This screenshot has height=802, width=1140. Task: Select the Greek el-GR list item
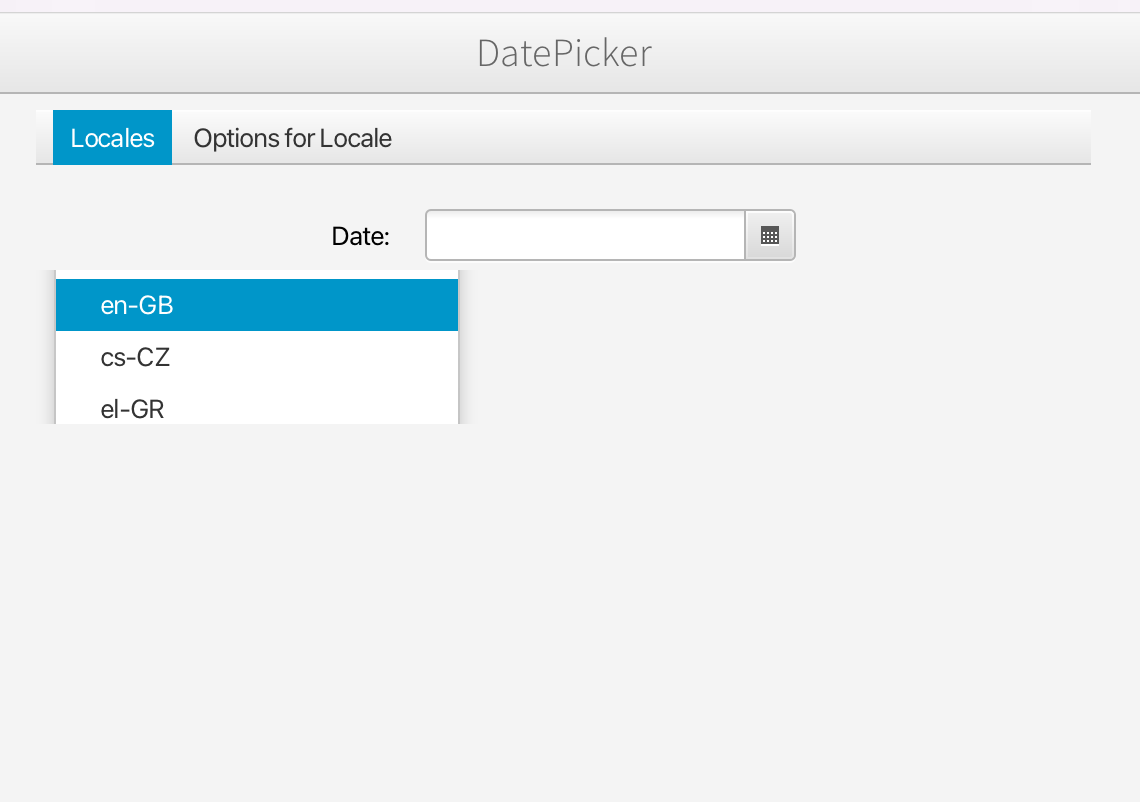coord(256,408)
